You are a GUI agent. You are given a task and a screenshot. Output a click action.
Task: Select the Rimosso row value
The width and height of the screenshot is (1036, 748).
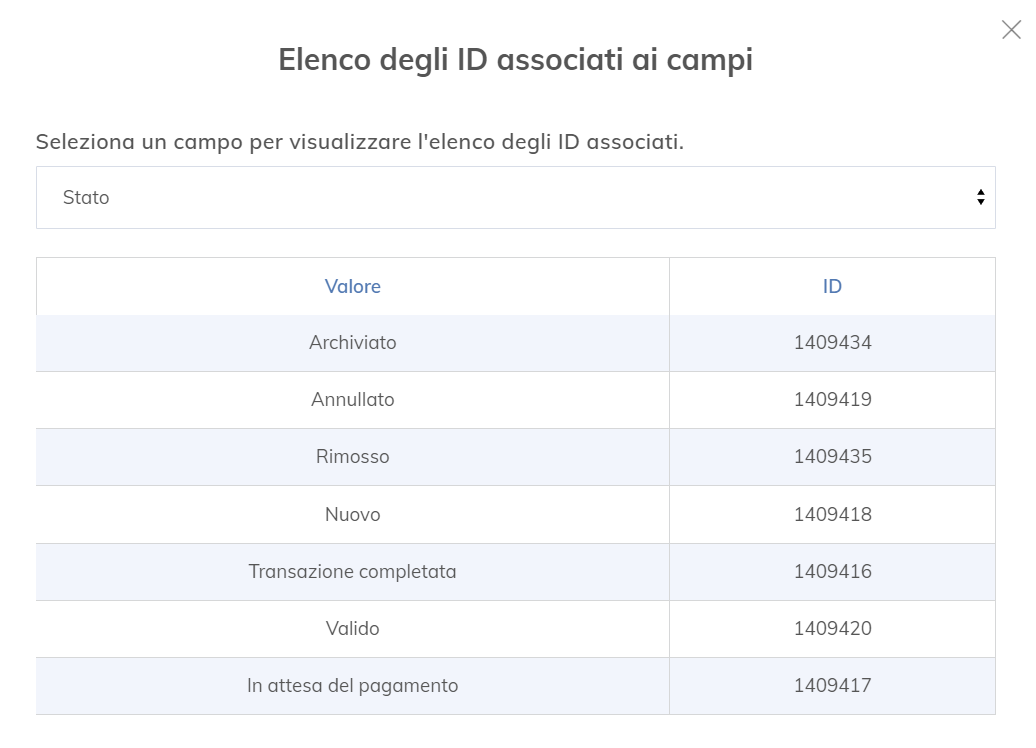coord(352,457)
